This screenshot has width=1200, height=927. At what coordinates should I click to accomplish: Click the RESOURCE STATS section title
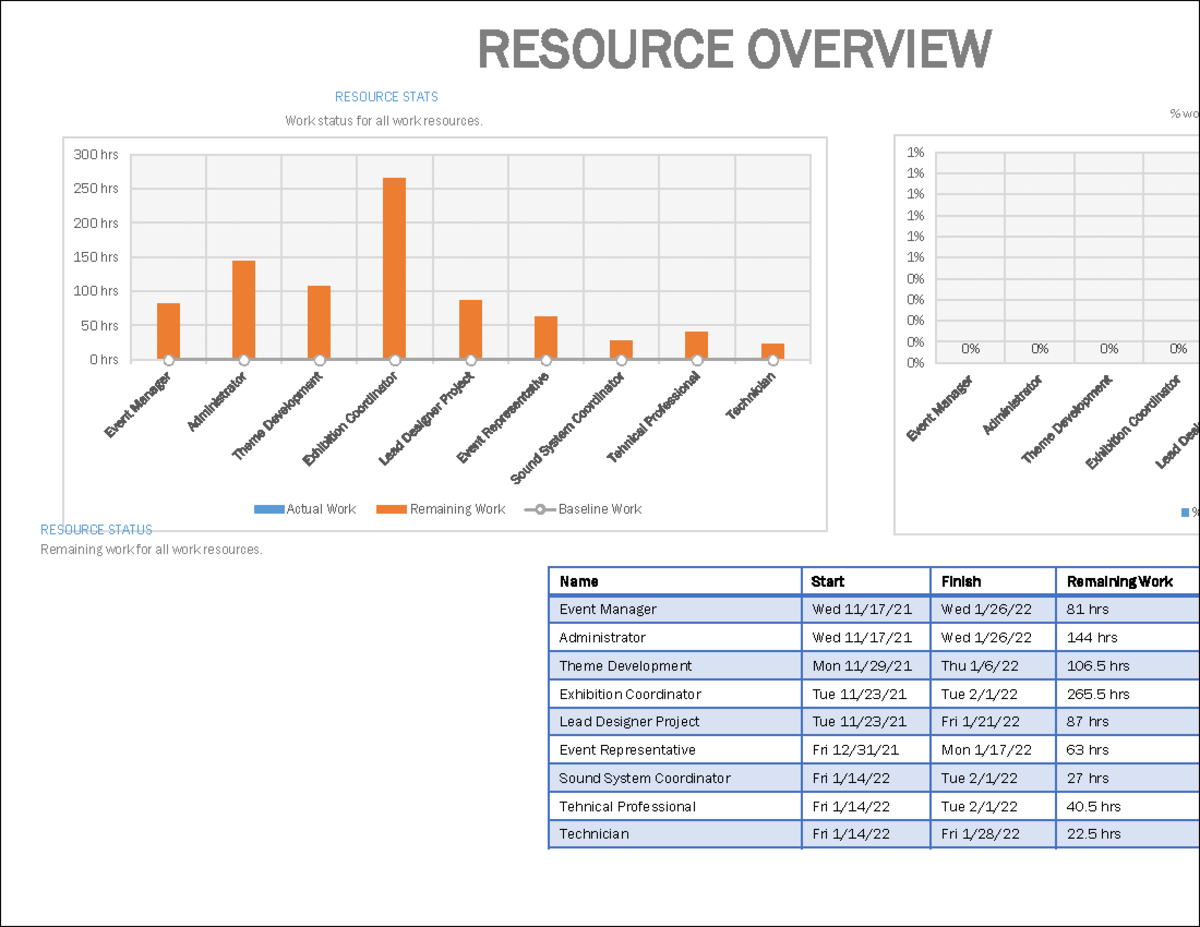(x=386, y=96)
